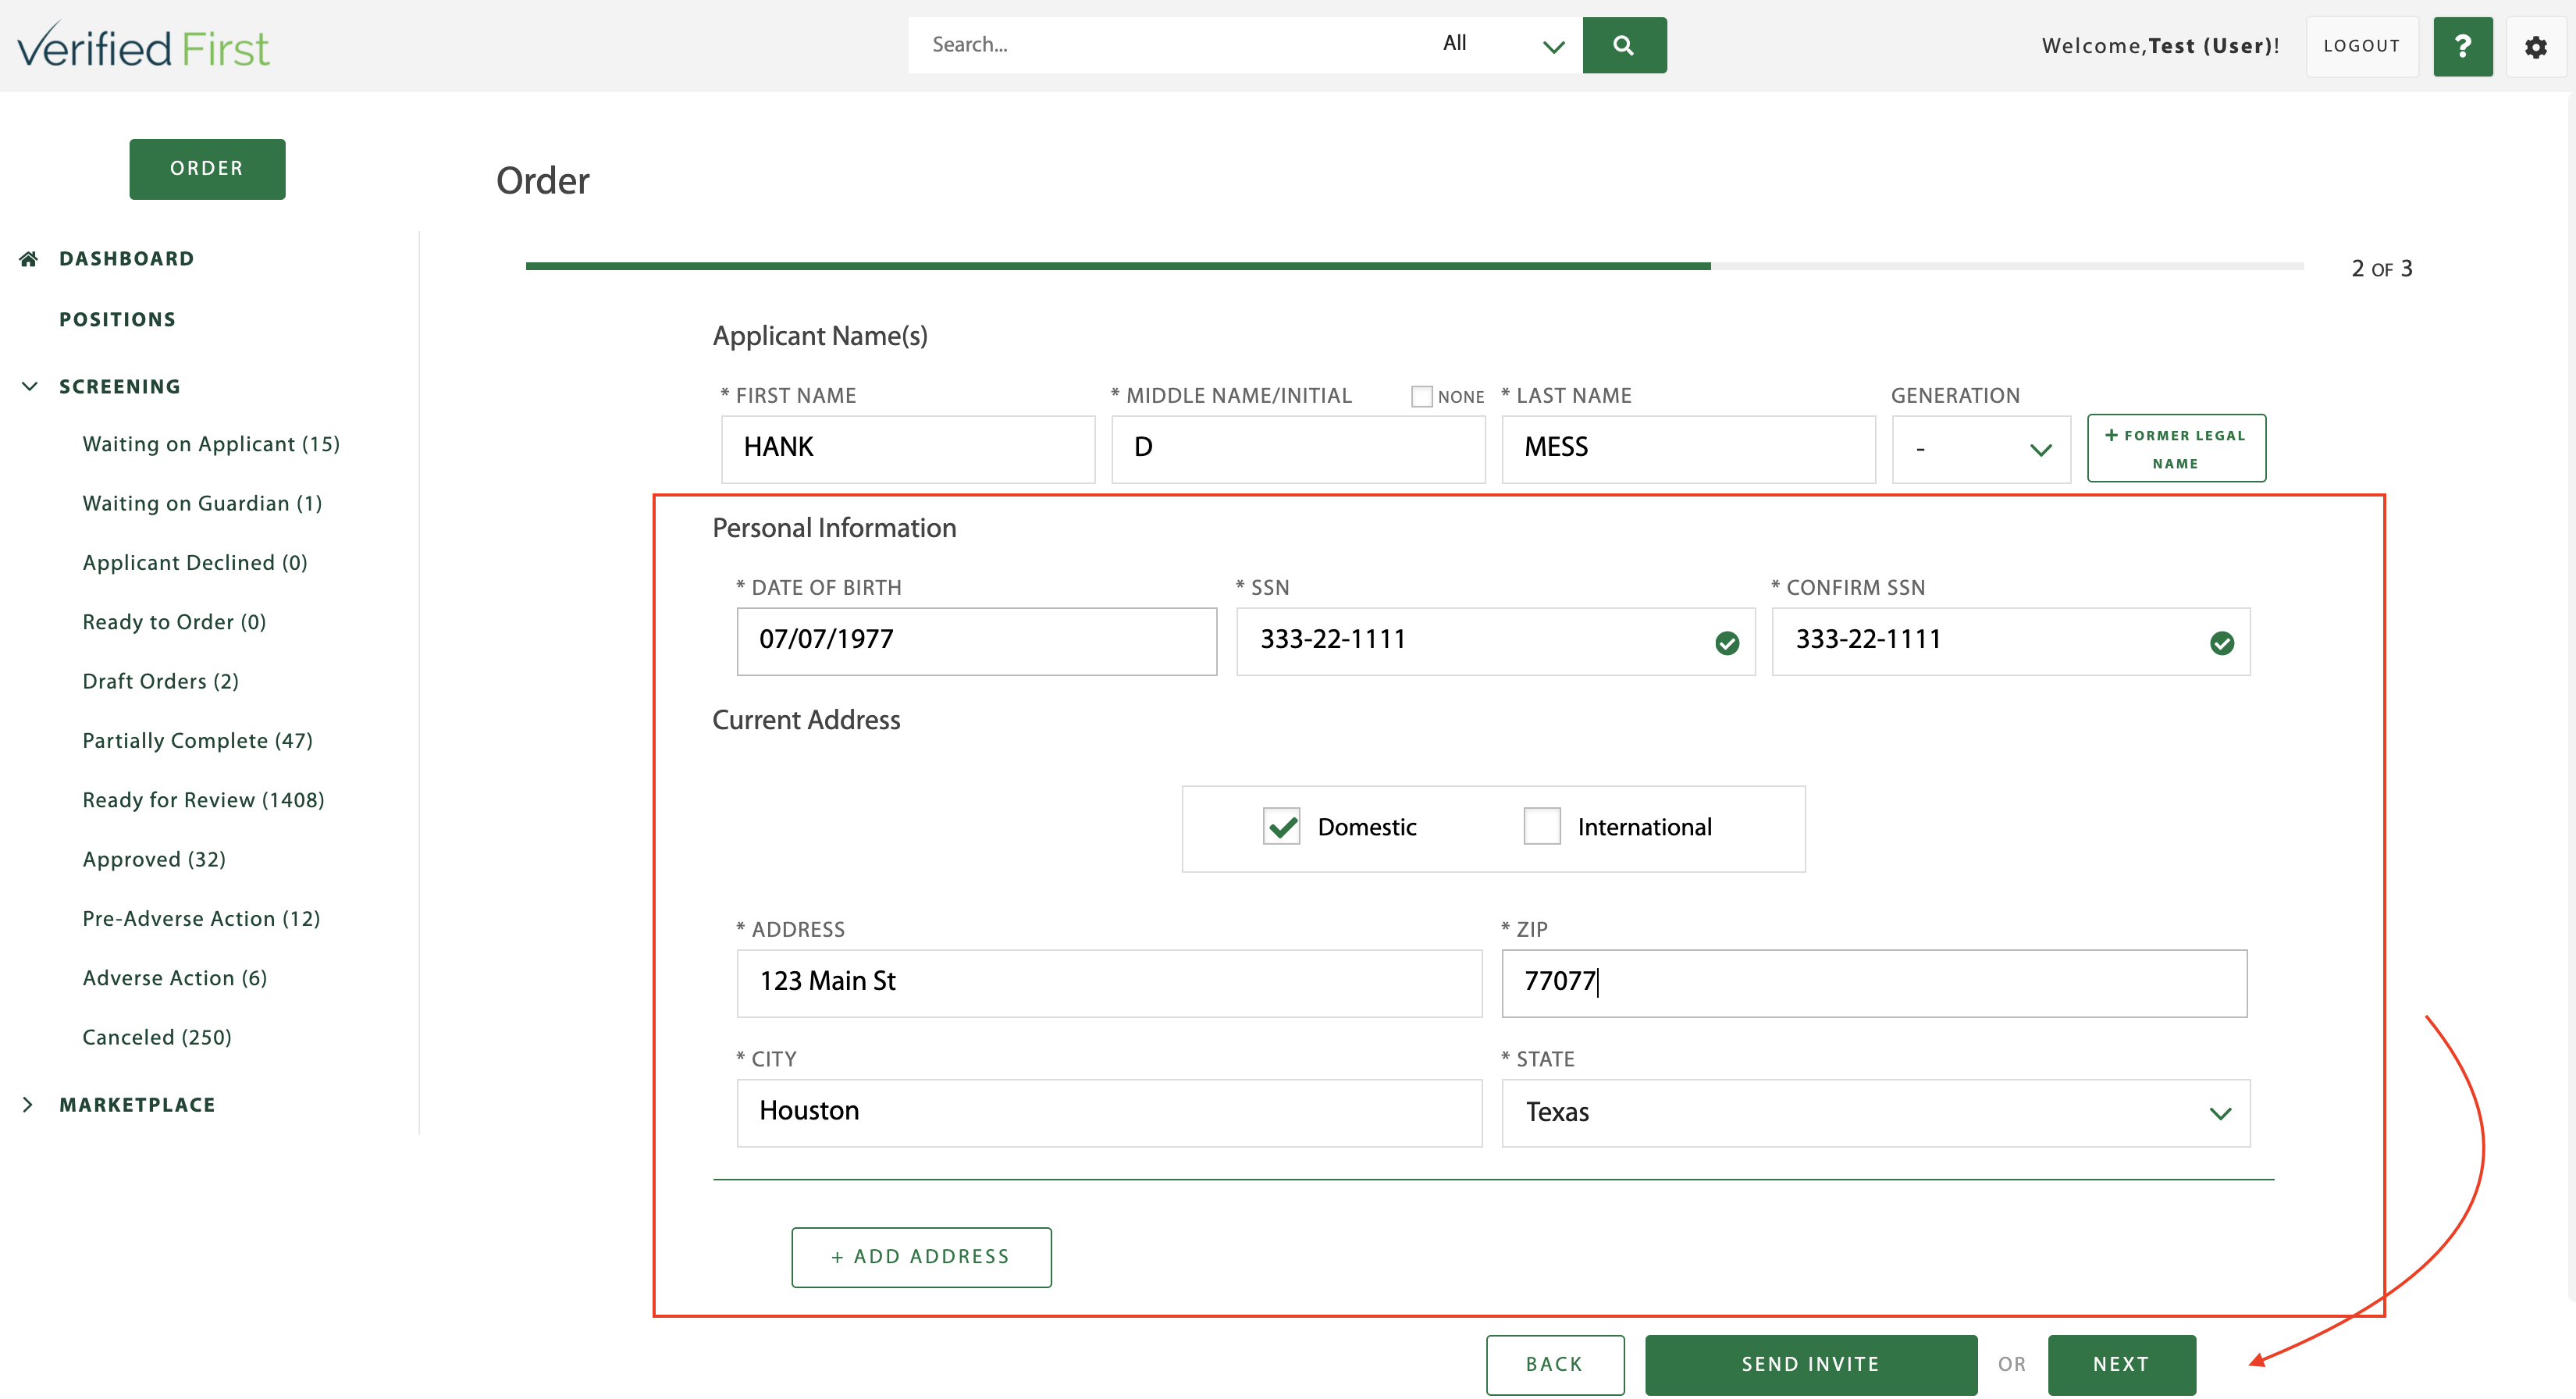Click the Confirm SSN green checkmark icon
The image size is (2576, 1399).
2221,643
